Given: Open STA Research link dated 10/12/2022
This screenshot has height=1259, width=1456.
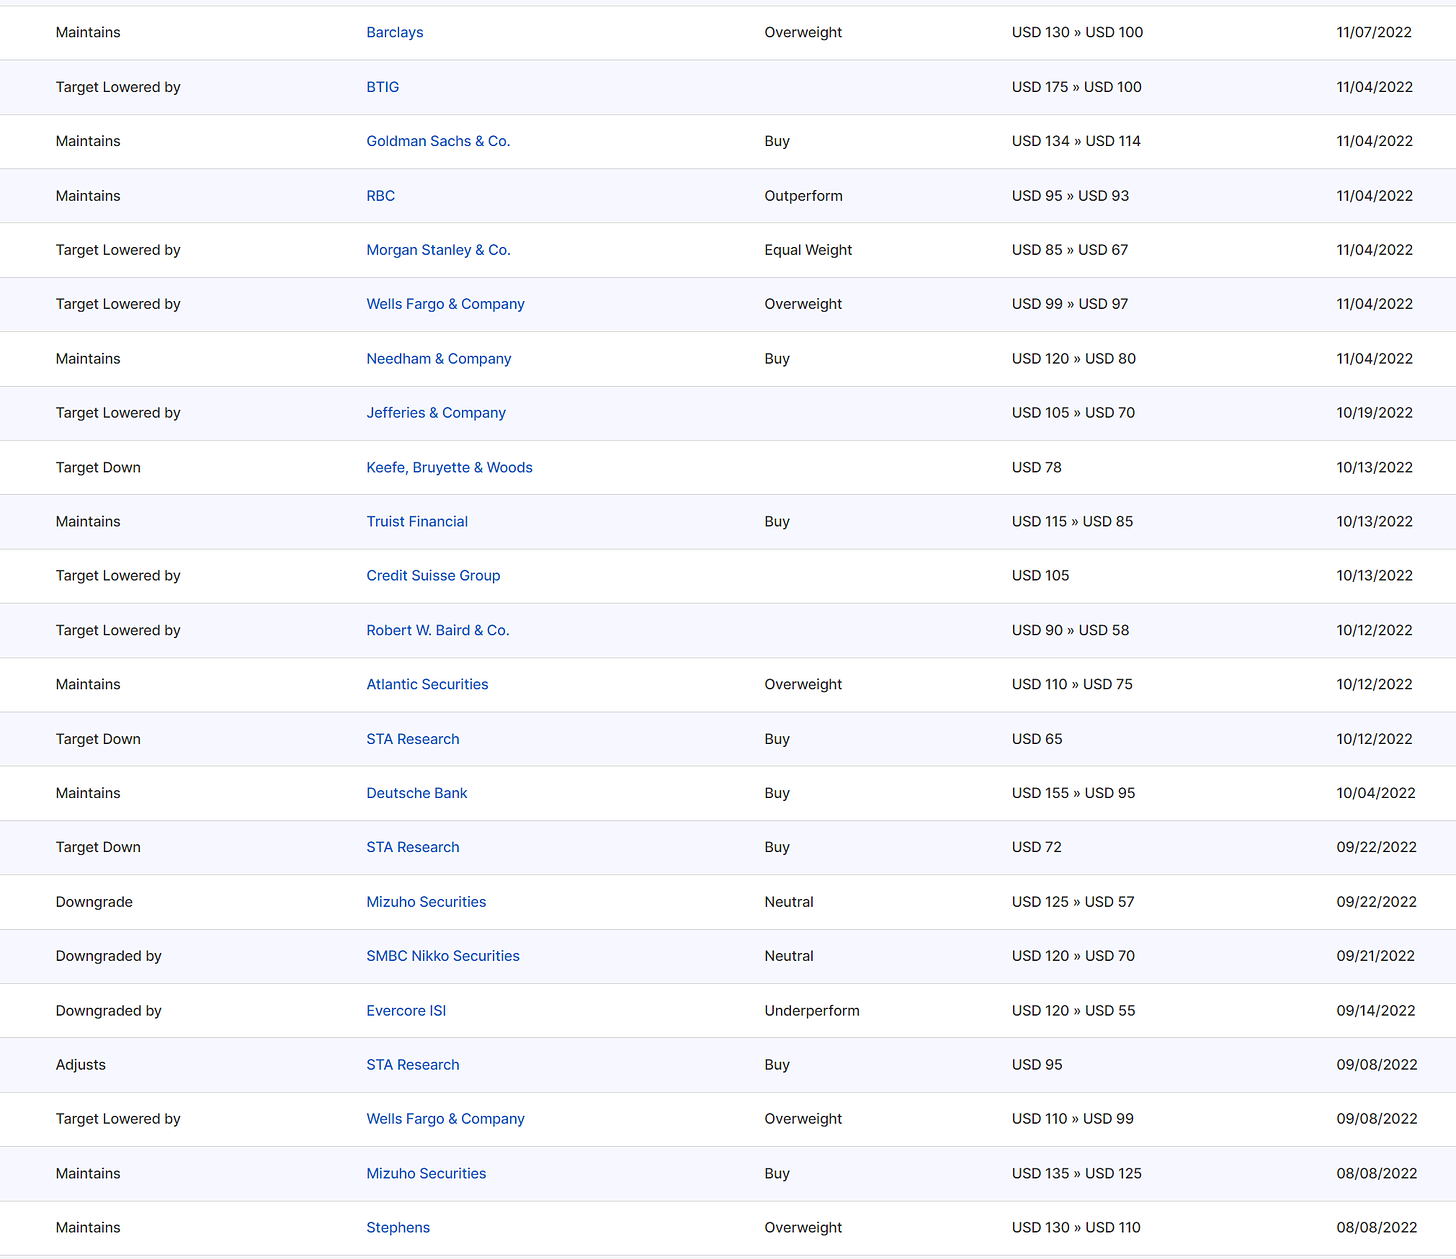Looking at the screenshot, I should (413, 739).
